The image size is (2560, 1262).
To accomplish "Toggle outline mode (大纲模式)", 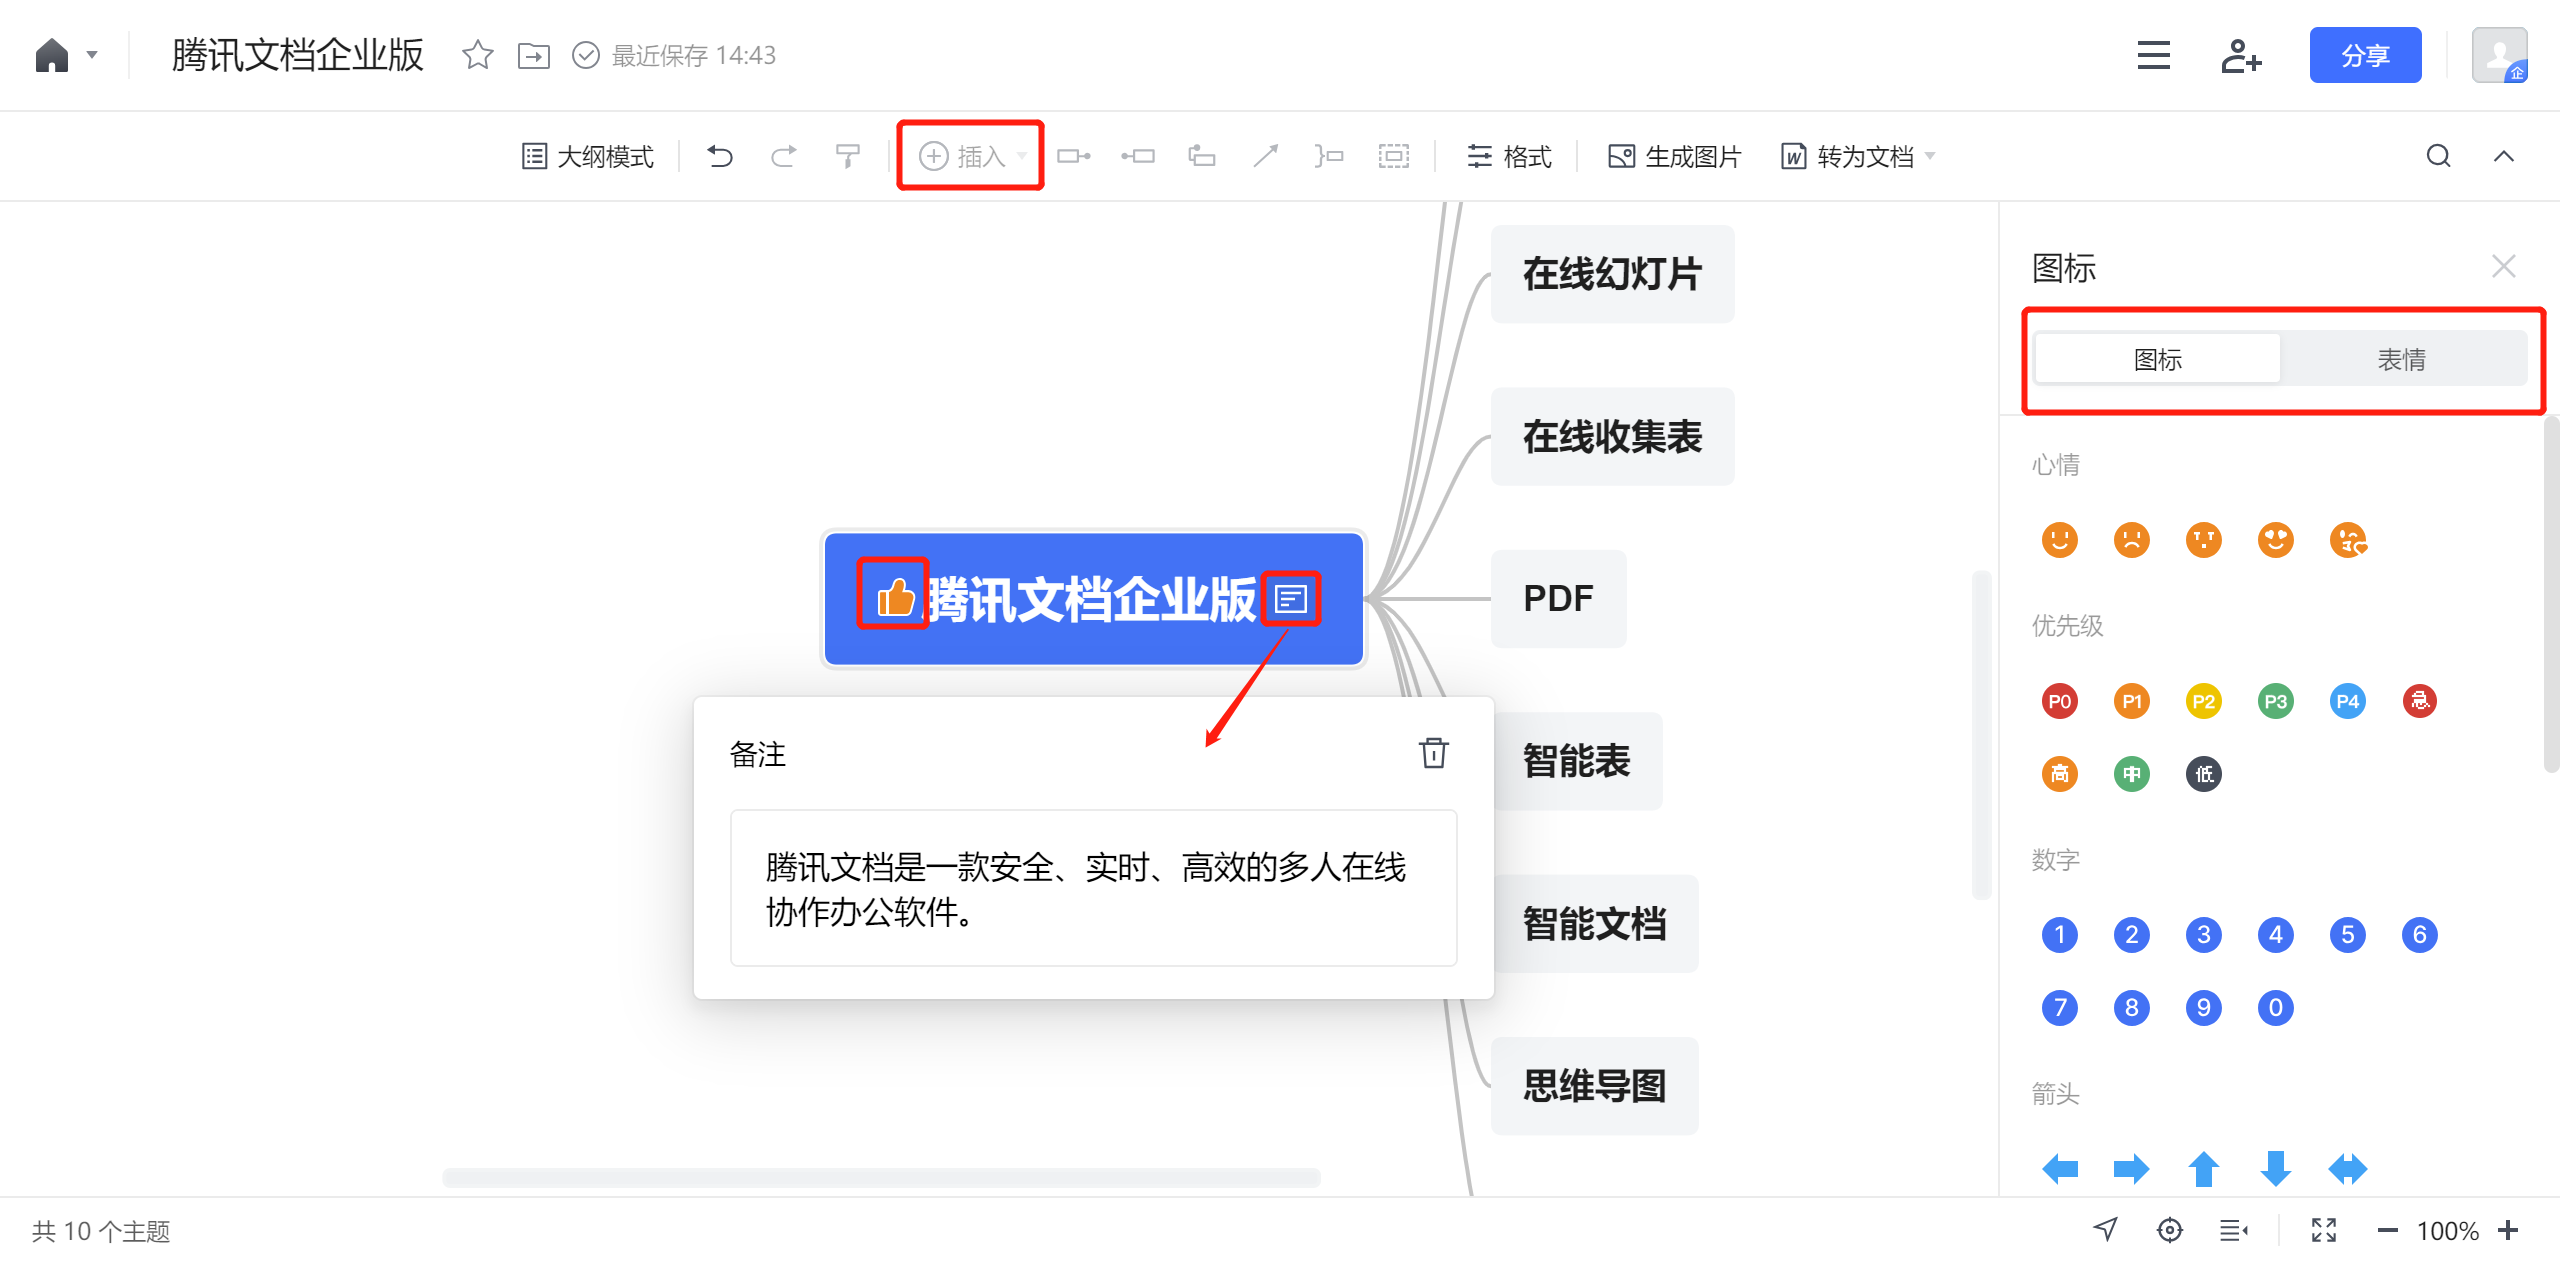I will coord(588,156).
